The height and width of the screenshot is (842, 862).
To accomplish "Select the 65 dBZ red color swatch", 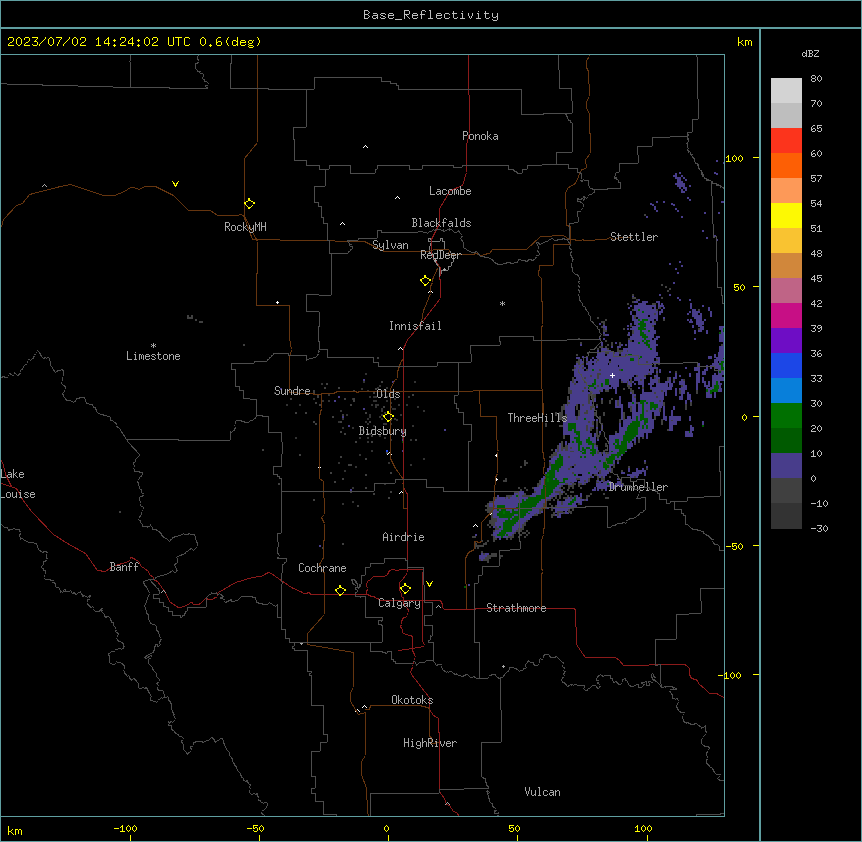I will 786,140.
